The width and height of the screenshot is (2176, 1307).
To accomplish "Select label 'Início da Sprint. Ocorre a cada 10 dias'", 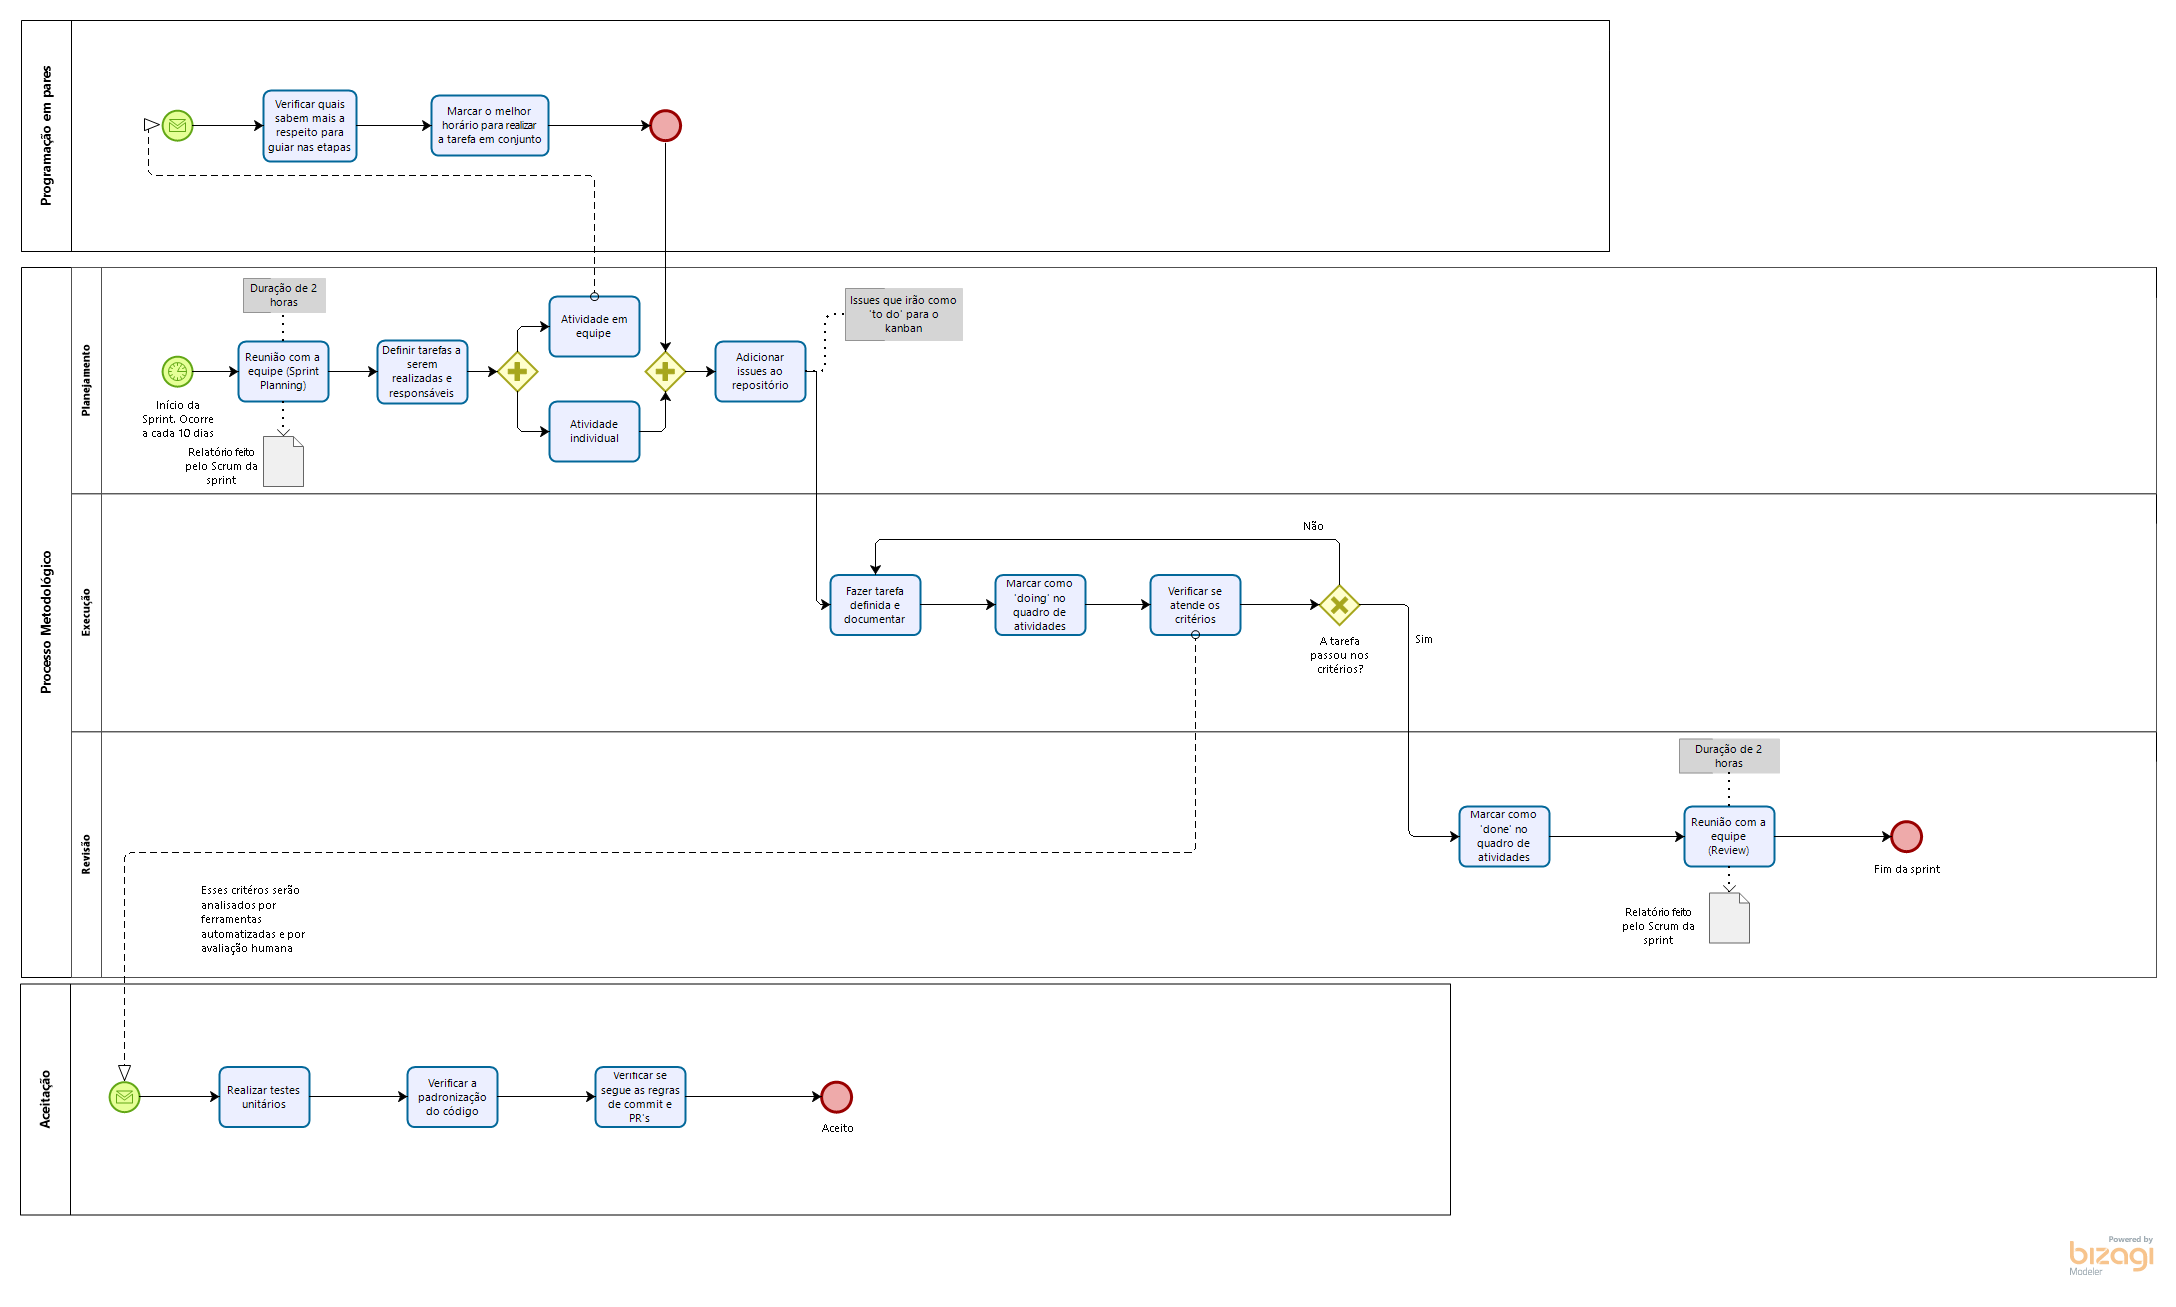I will coord(178,419).
